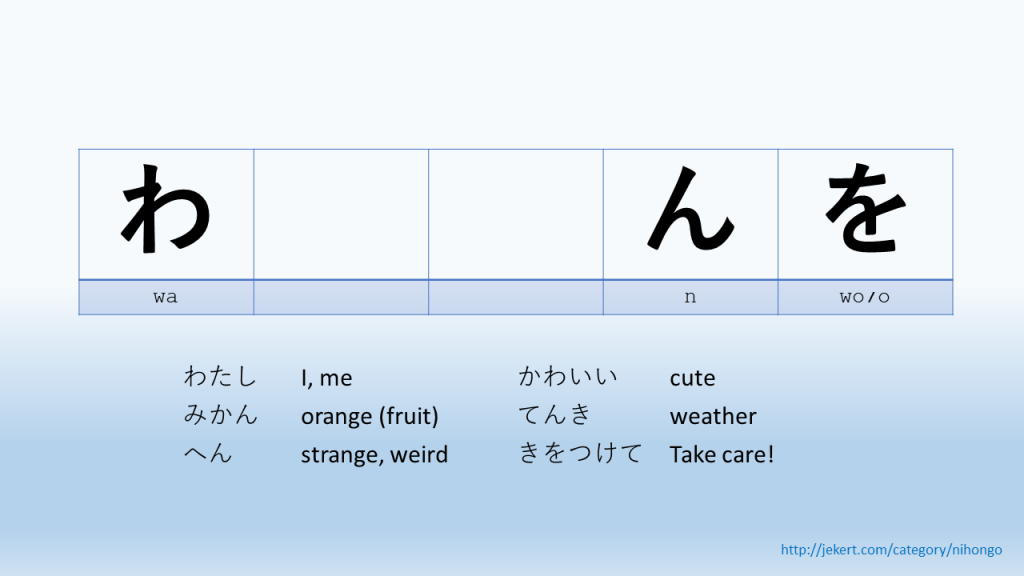Select the large を character cell
This screenshot has height=576, width=1024.
[865, 214]
